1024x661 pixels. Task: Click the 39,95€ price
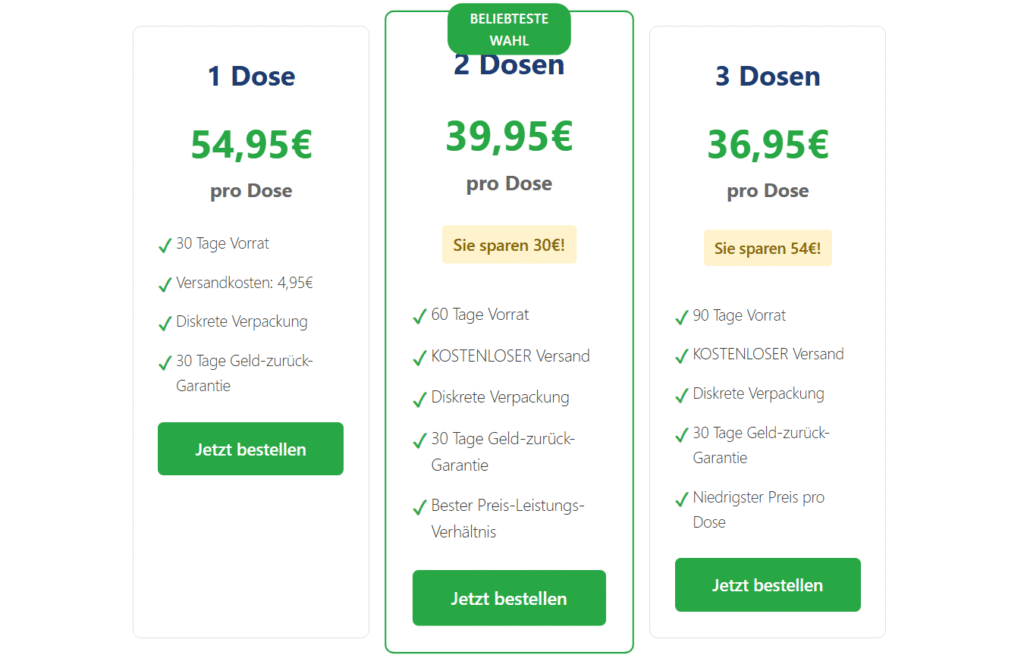click(509, 137)
